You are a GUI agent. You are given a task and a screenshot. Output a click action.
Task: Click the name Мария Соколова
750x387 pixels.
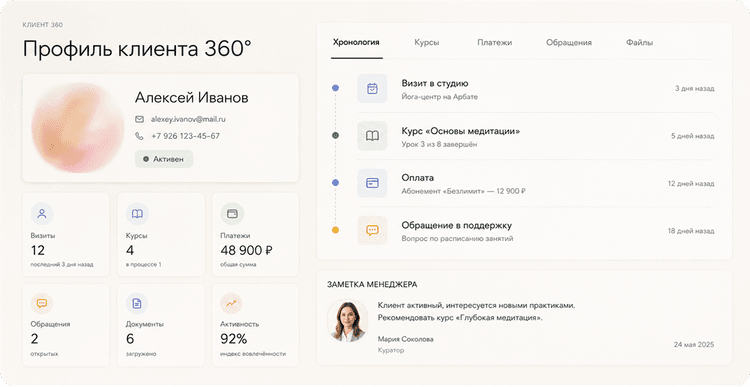tap(406, 339)
